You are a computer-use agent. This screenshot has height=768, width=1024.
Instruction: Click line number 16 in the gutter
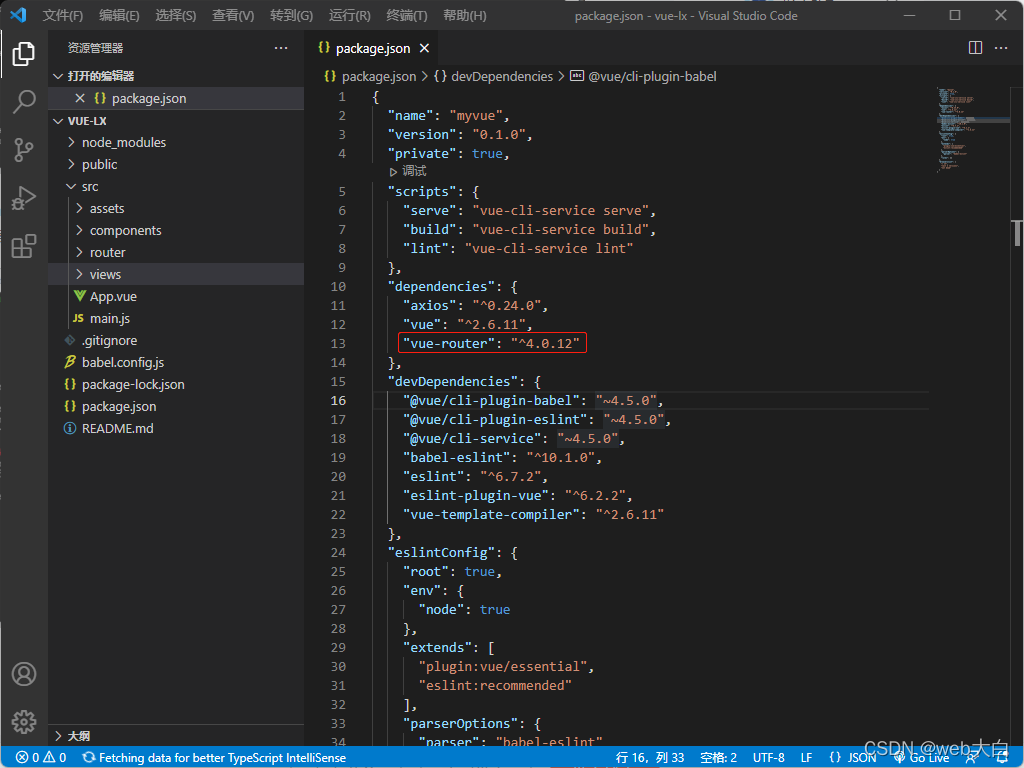click(x=338, y=400)
